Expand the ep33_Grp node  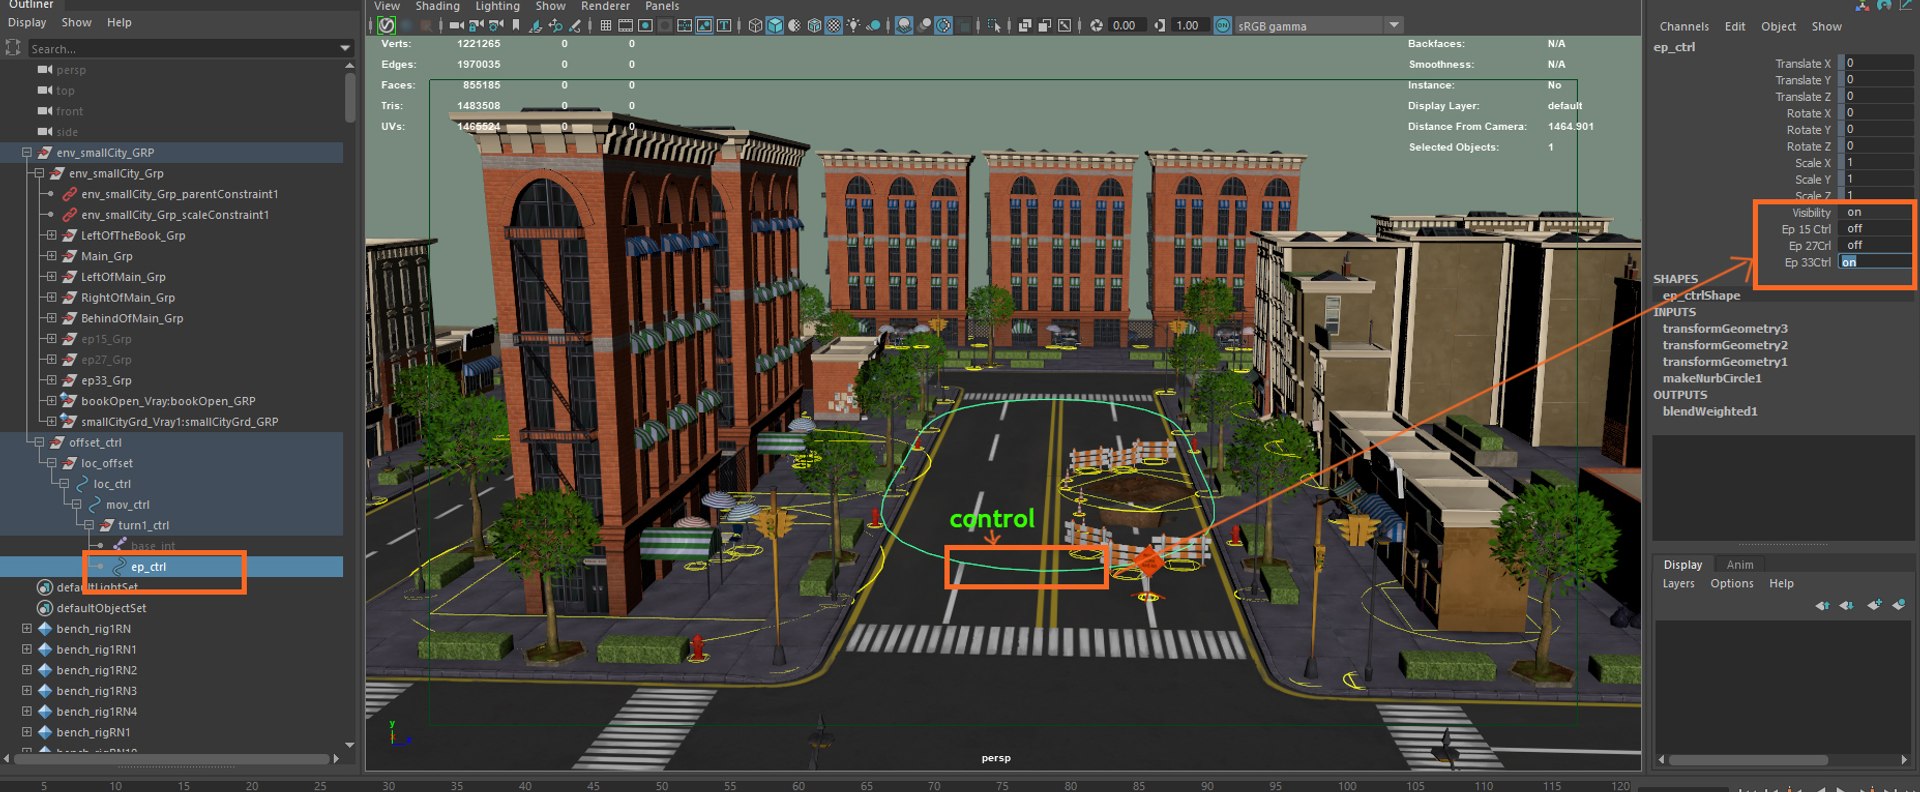[x=51, y=381]
